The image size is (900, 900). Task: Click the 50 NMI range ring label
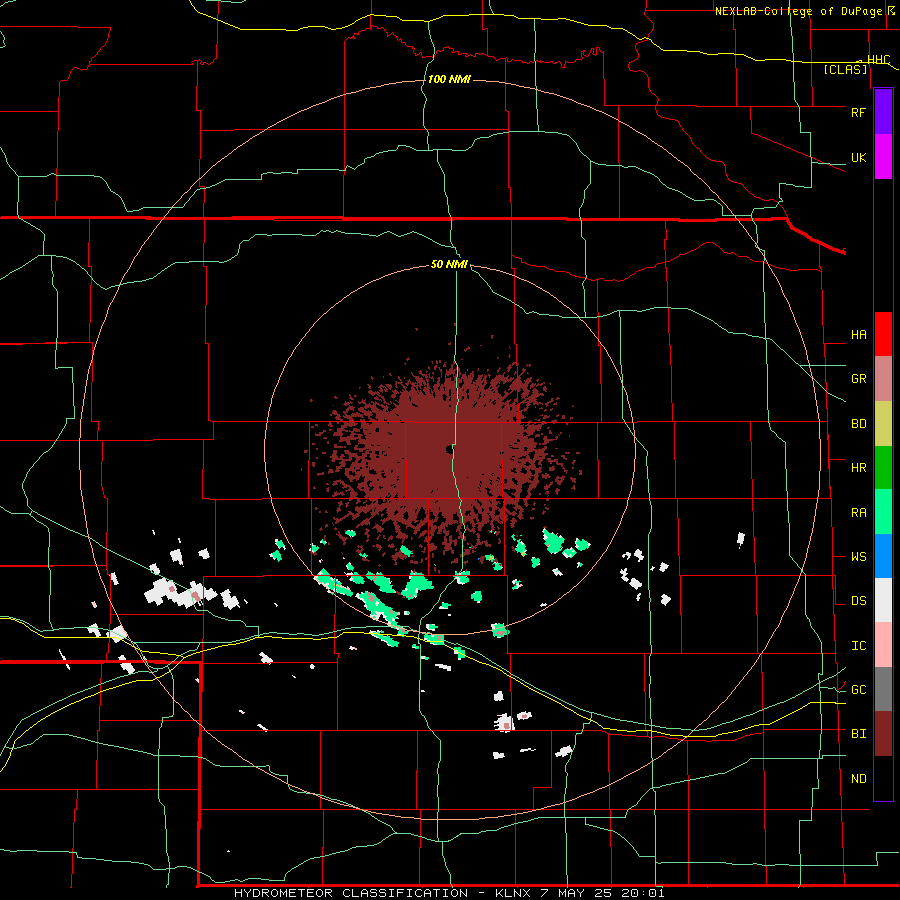click(x=449, y=265)
